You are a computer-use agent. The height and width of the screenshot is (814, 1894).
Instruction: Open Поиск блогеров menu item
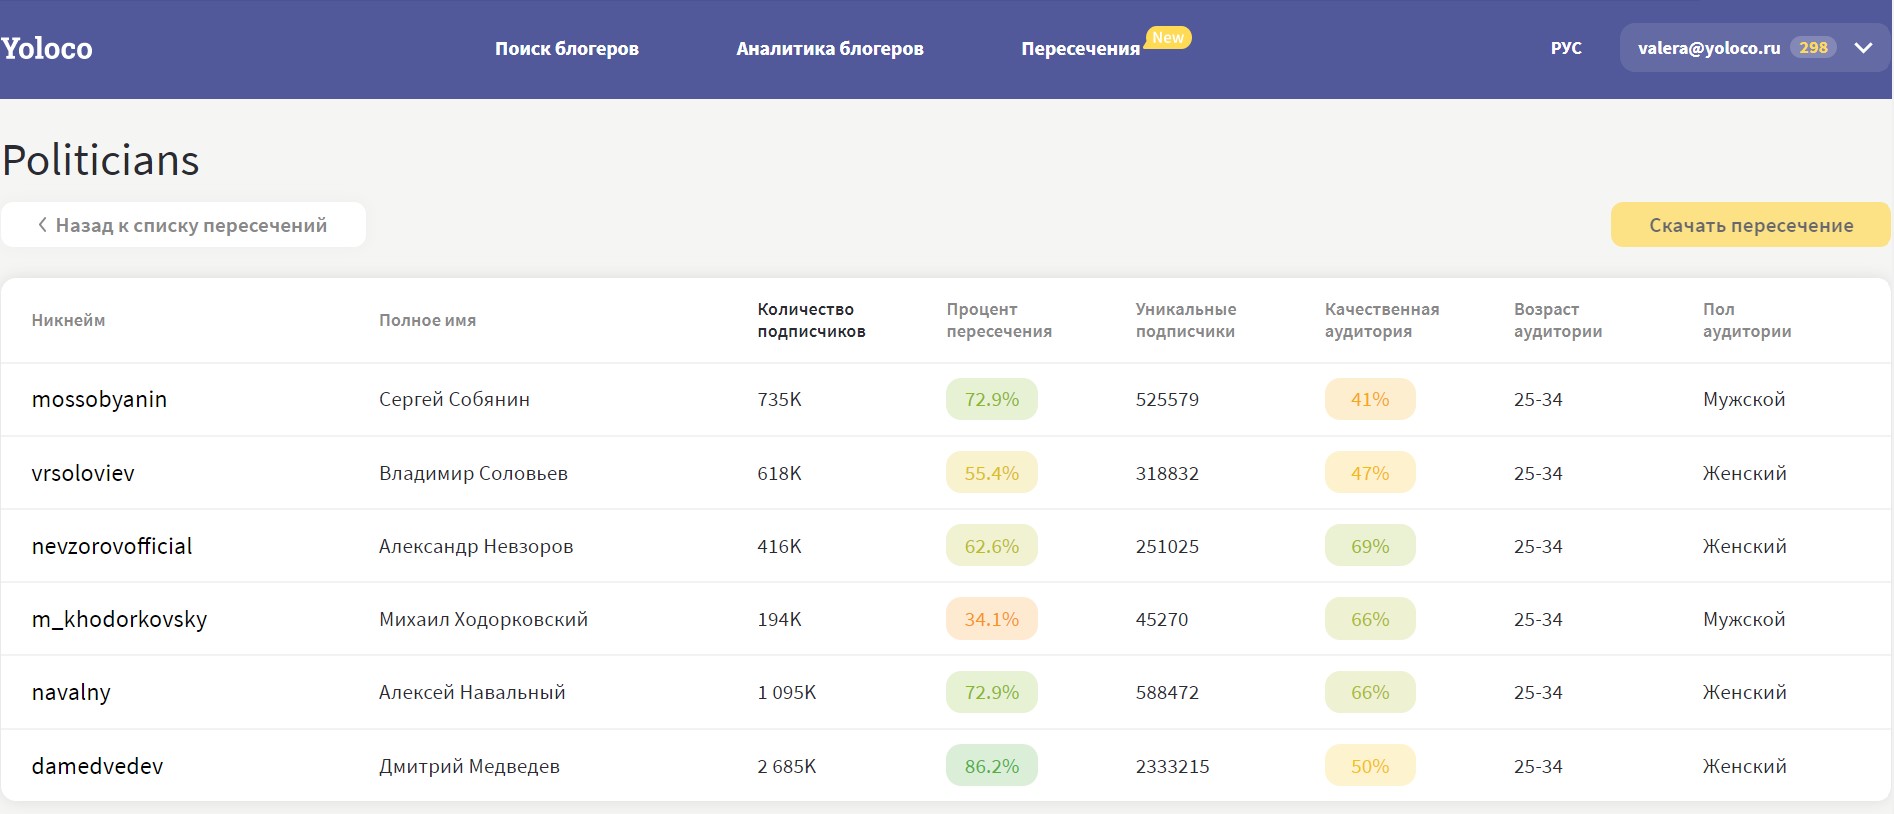click(566, 48)
